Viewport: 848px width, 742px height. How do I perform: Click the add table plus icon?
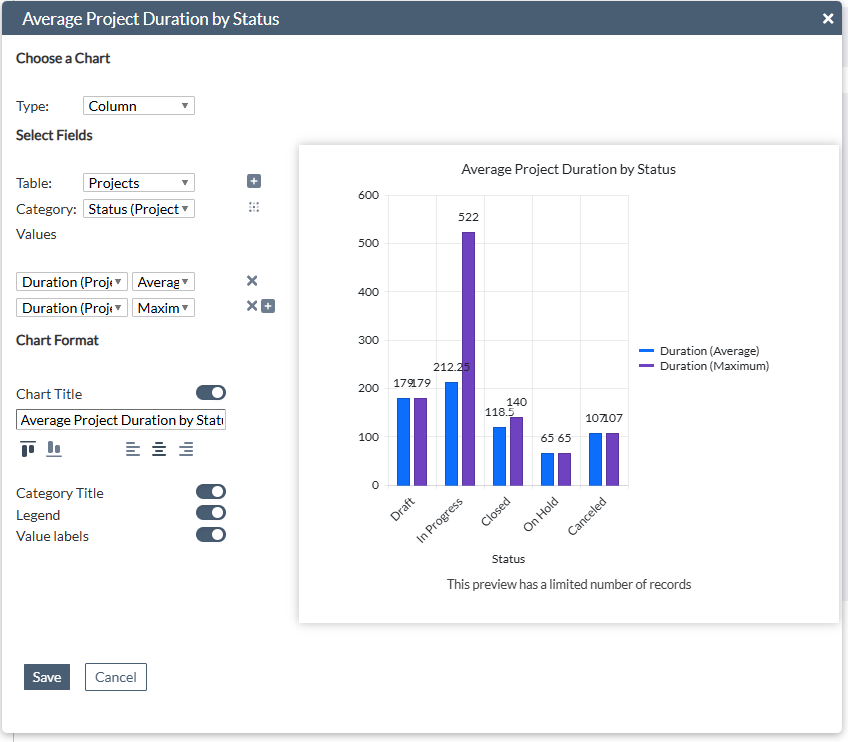[254, 181]
